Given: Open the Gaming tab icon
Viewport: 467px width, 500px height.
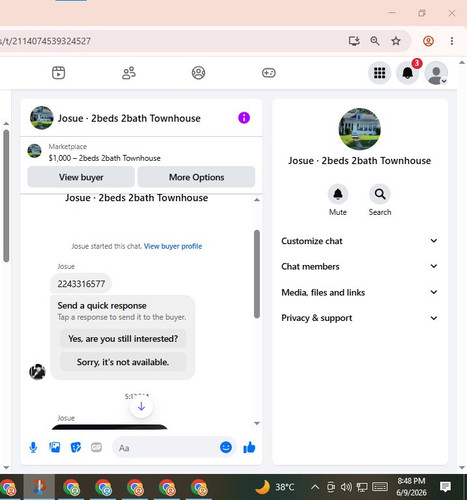Looking at the screenshot, I should point(269,73).
